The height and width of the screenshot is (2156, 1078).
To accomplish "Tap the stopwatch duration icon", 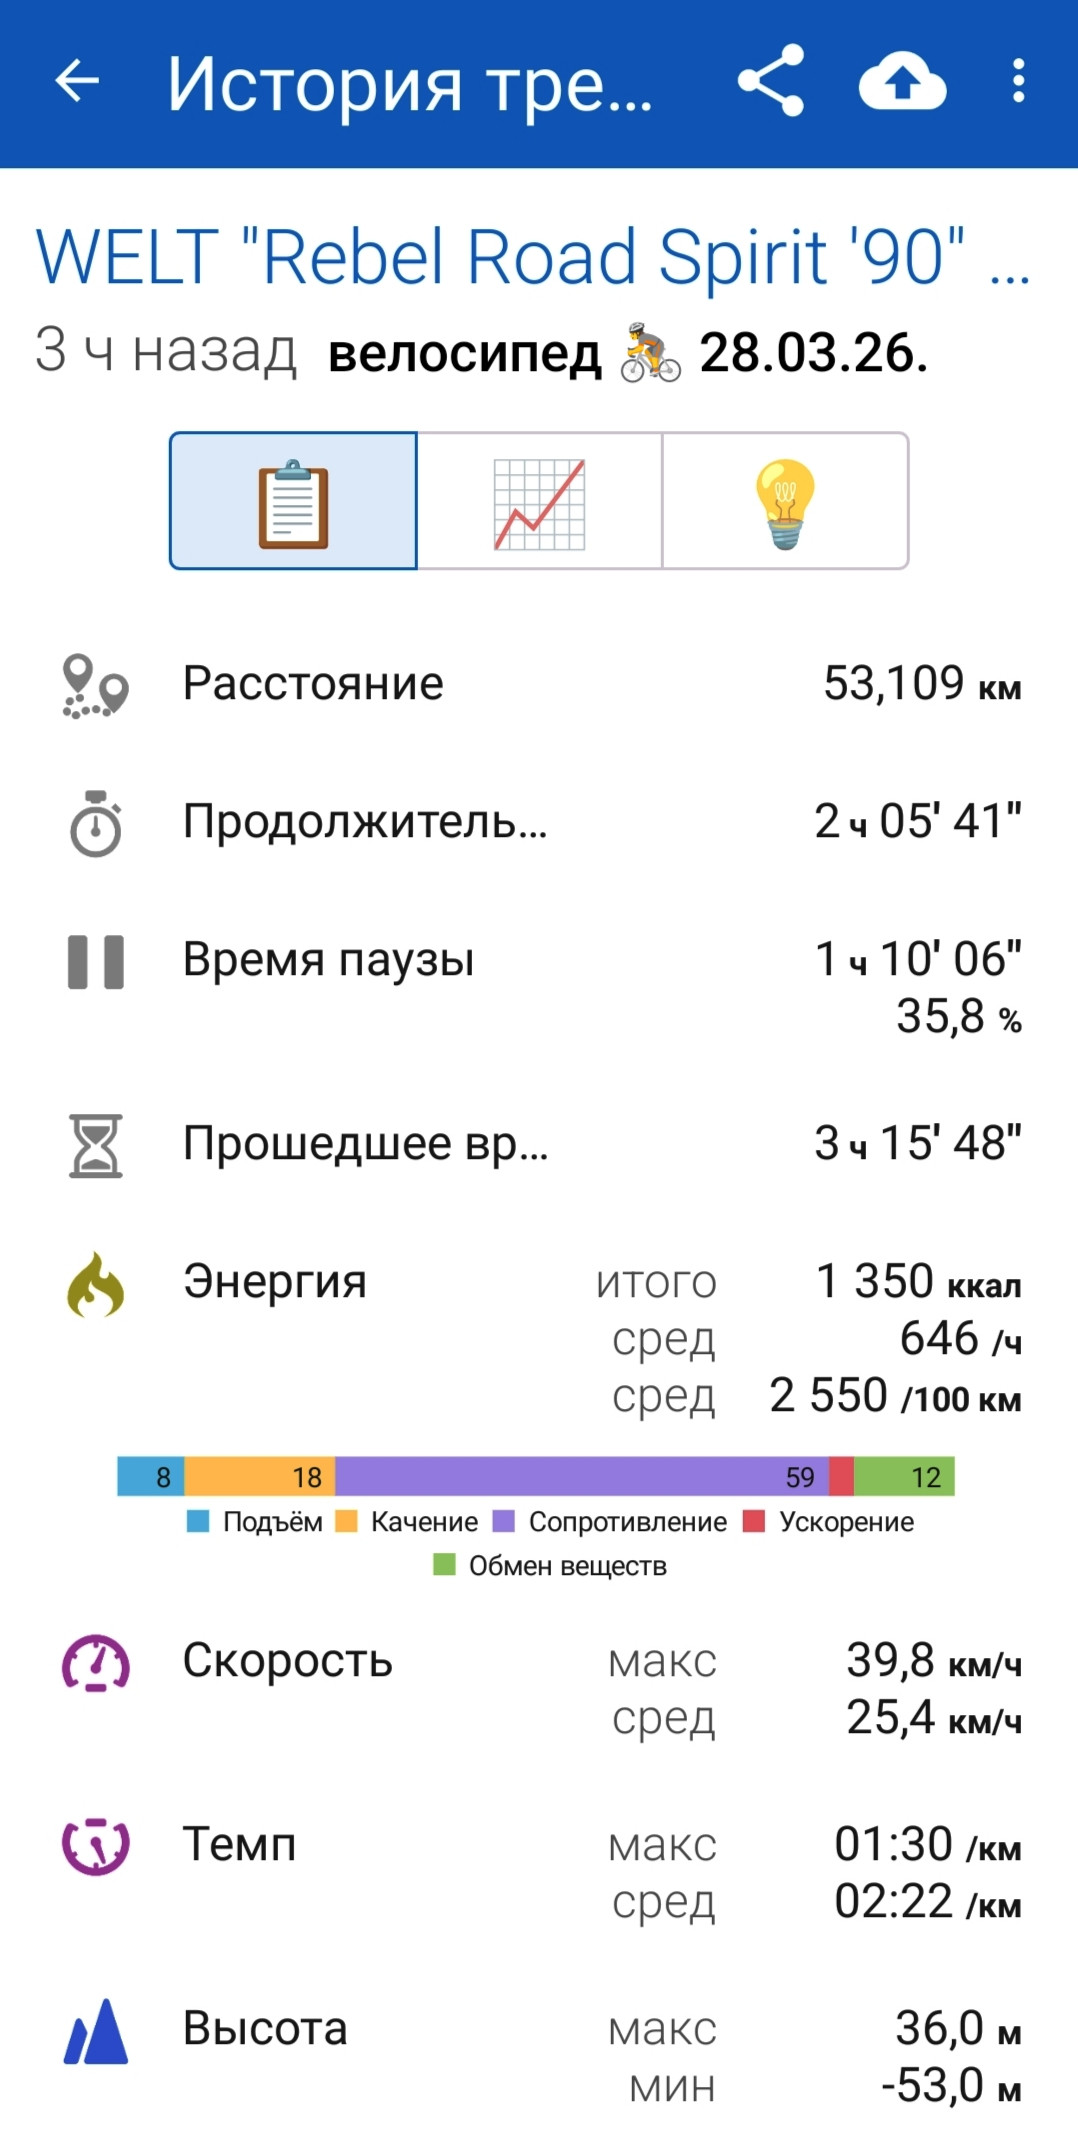I will tap(96, 824).
